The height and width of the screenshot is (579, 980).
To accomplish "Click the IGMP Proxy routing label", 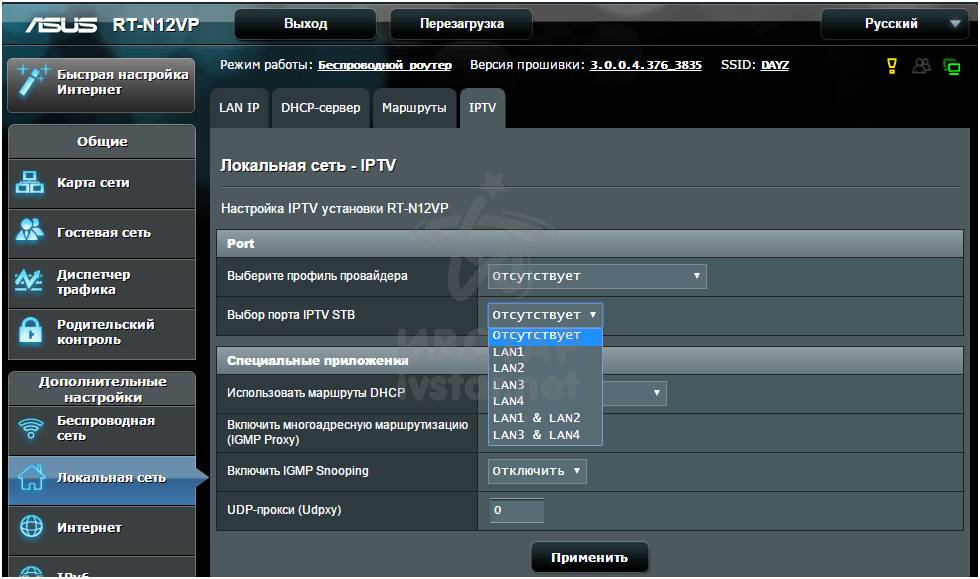I will pyautogui.click(x=348, y=432).
